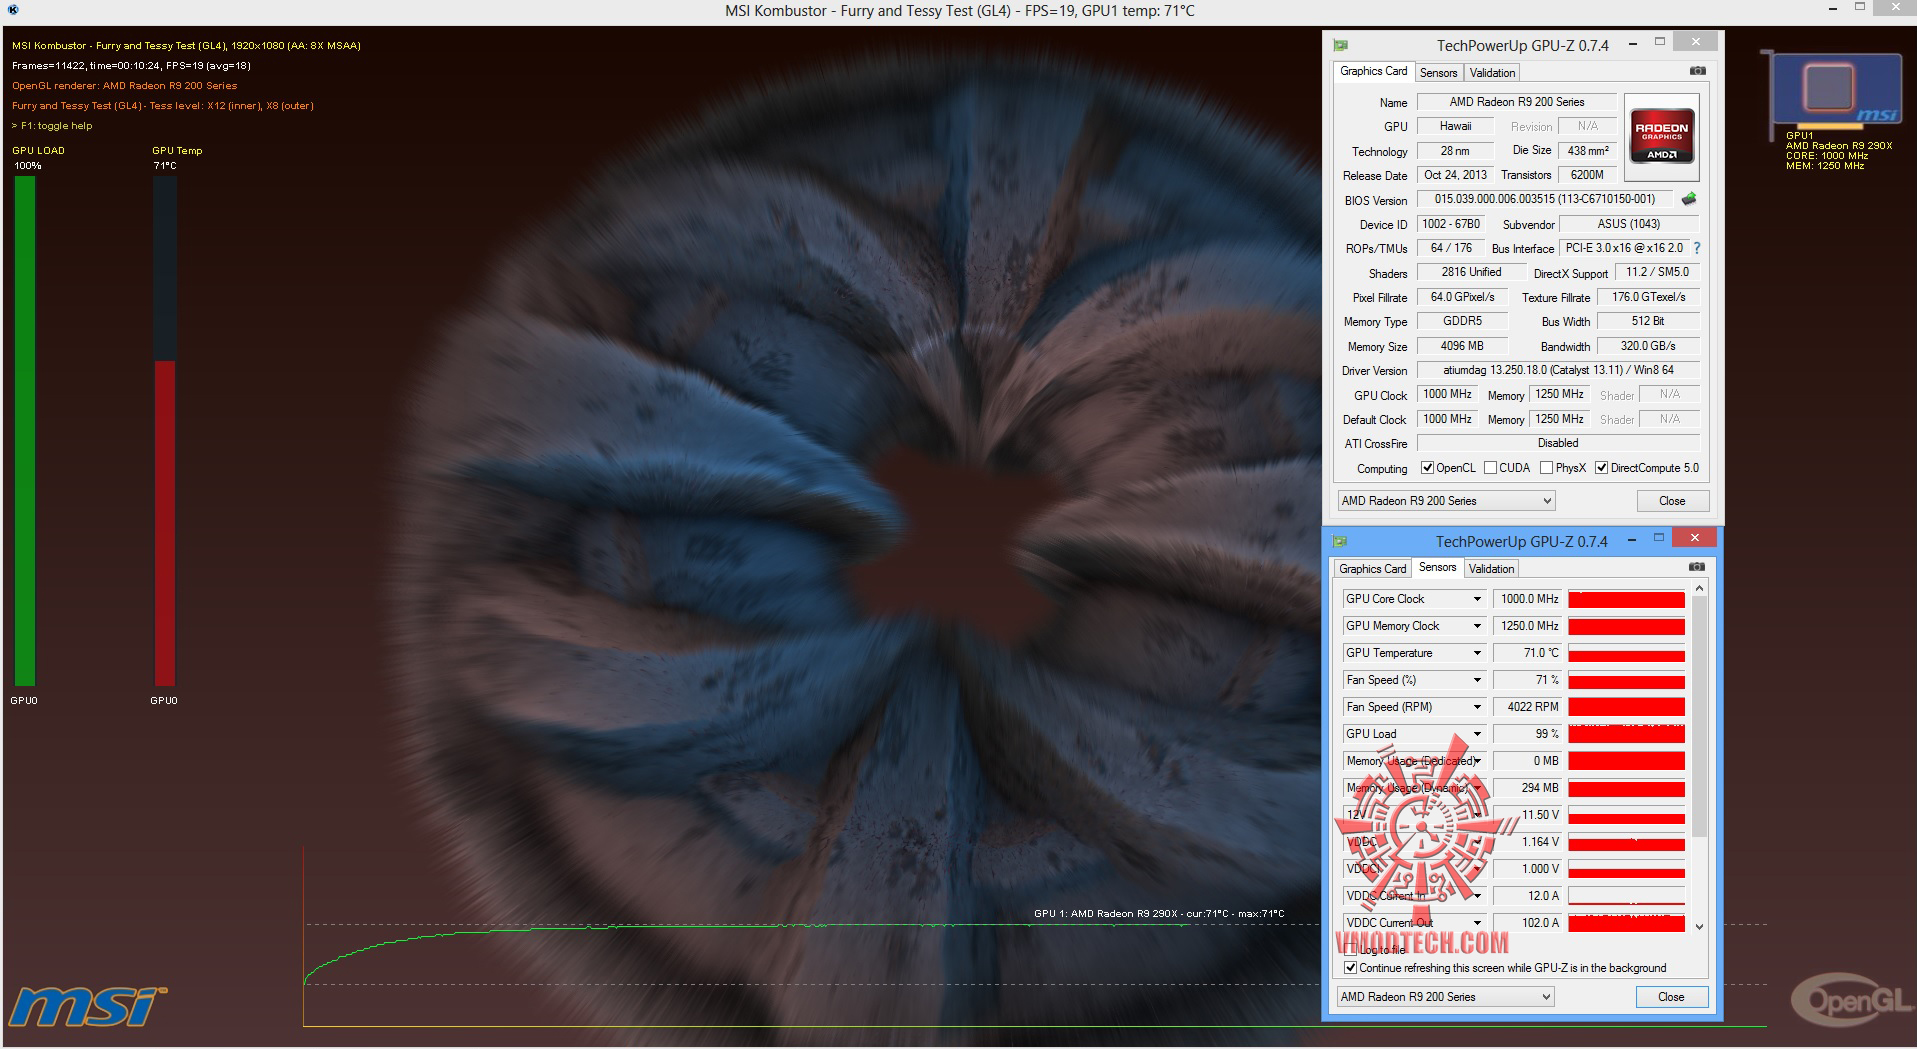Screen dimensions: 1917x1049
Task: Click Close button in Sensors GPU-Z window
Action: coord(1671,997)
